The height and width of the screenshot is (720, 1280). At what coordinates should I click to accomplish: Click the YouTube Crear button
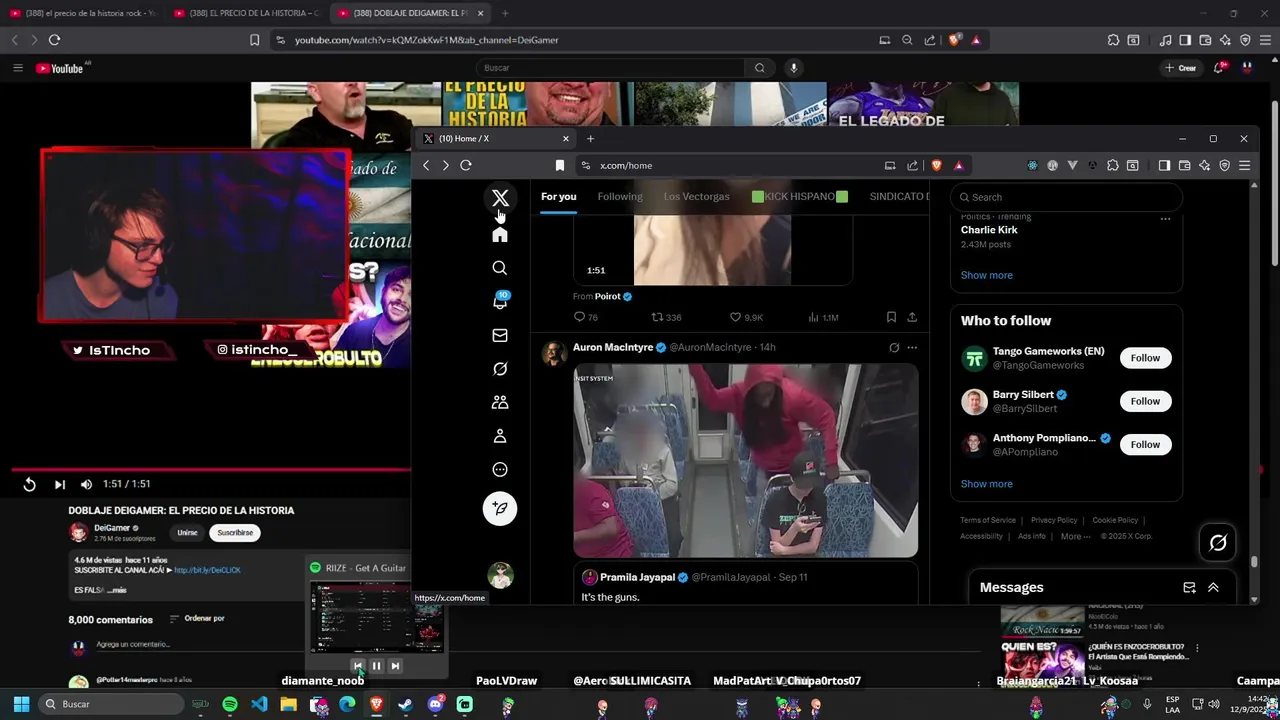(x=1181, y=68)
